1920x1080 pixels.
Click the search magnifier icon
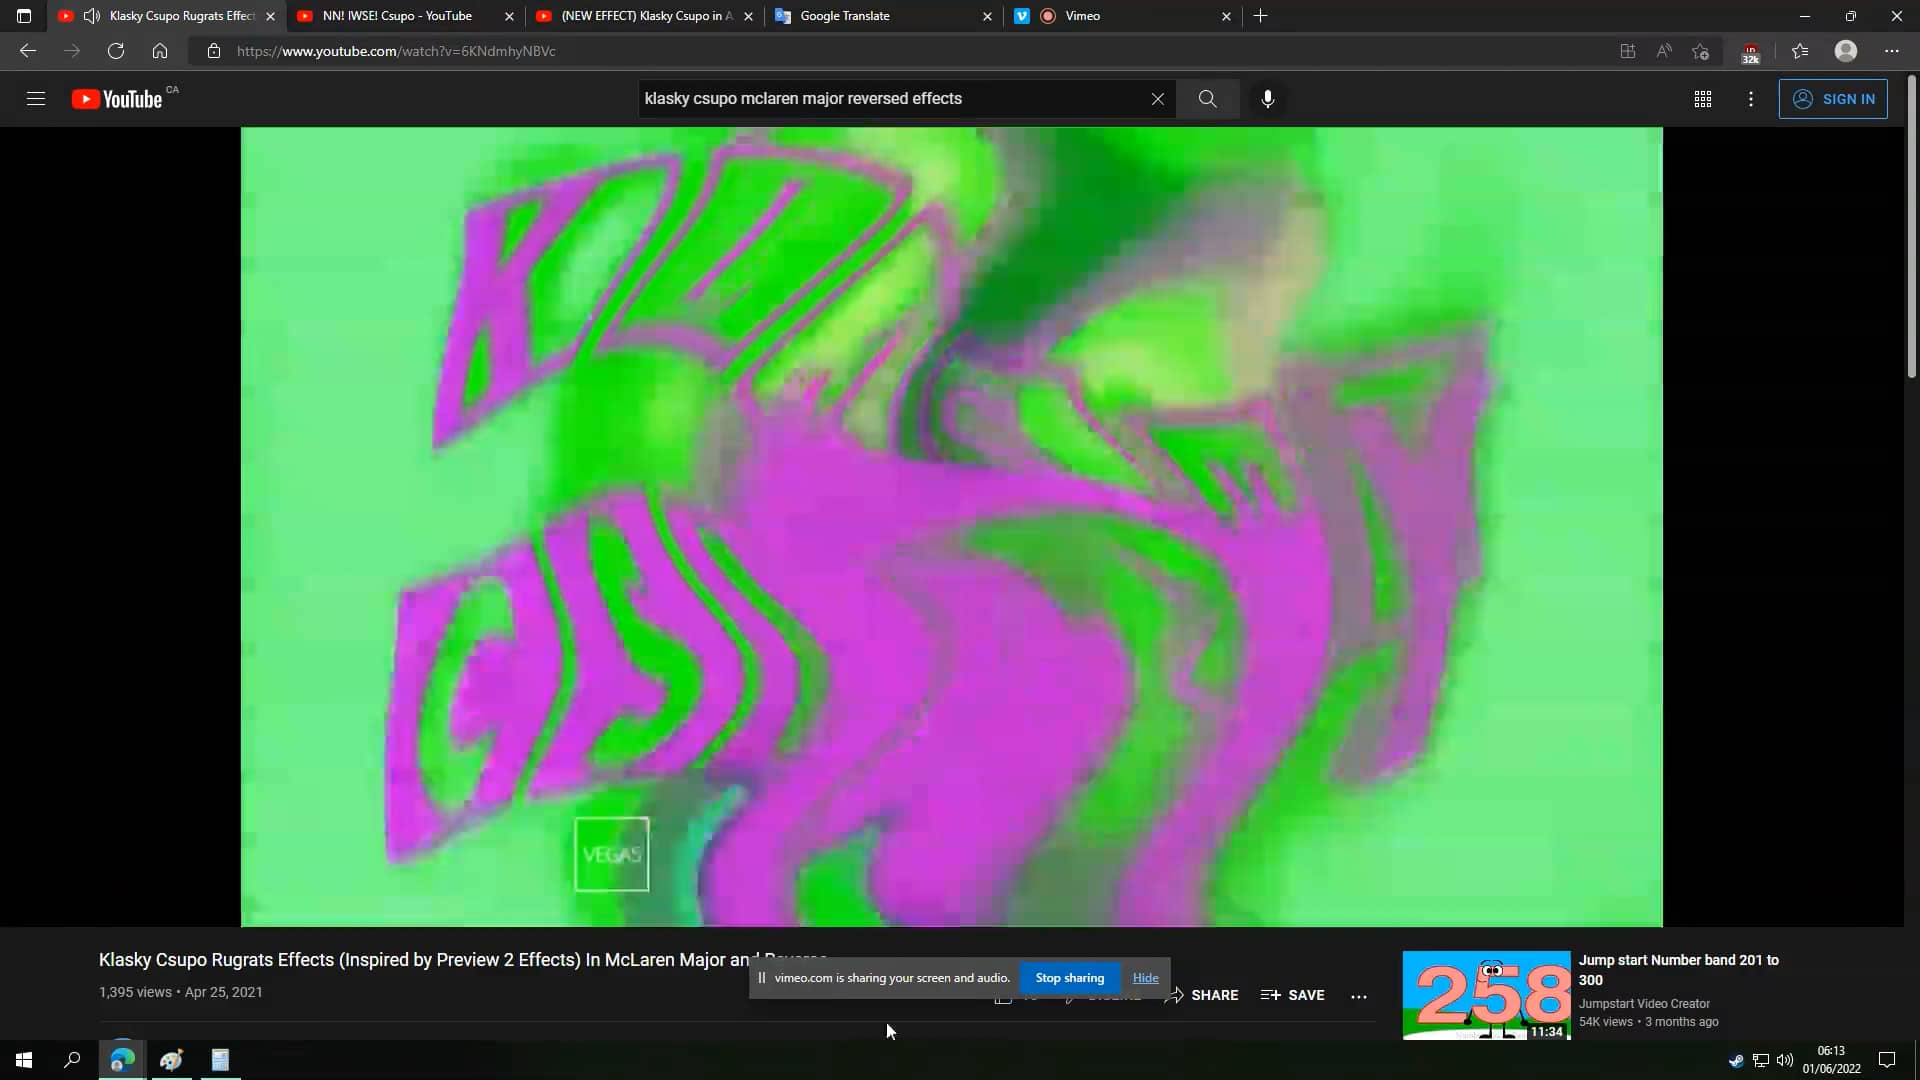click(x=1207, y=98)
